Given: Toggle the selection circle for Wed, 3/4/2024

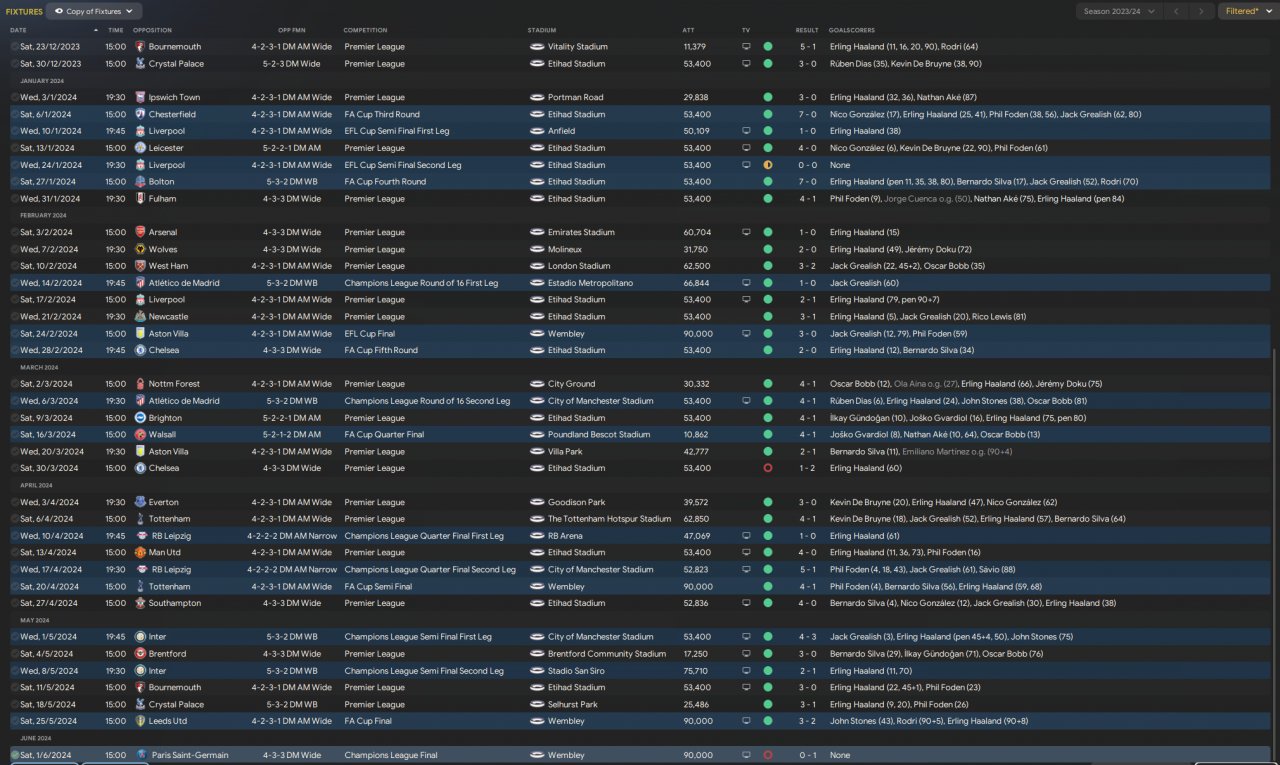Looking at the screenshot, I should coord(15,502).
